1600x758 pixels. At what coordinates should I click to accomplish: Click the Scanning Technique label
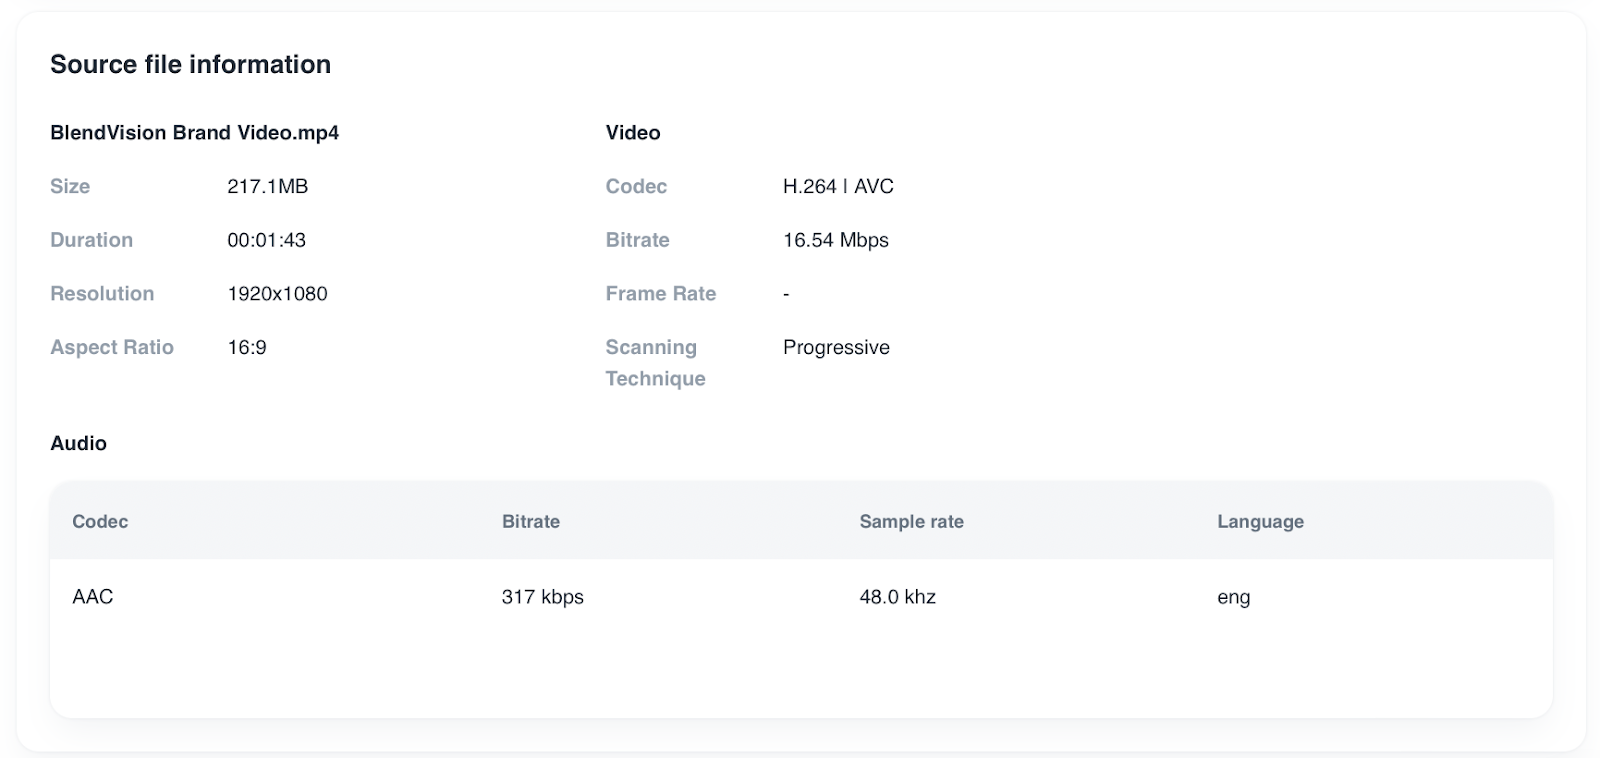coord(655,362)
